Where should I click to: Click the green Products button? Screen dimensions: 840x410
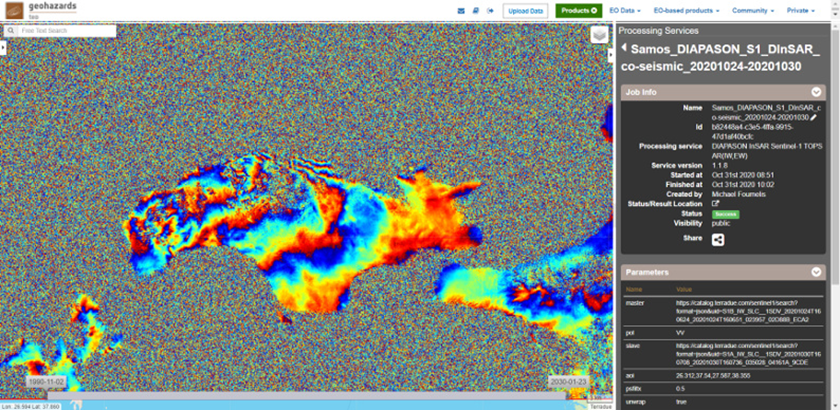[x=579, y=11]
